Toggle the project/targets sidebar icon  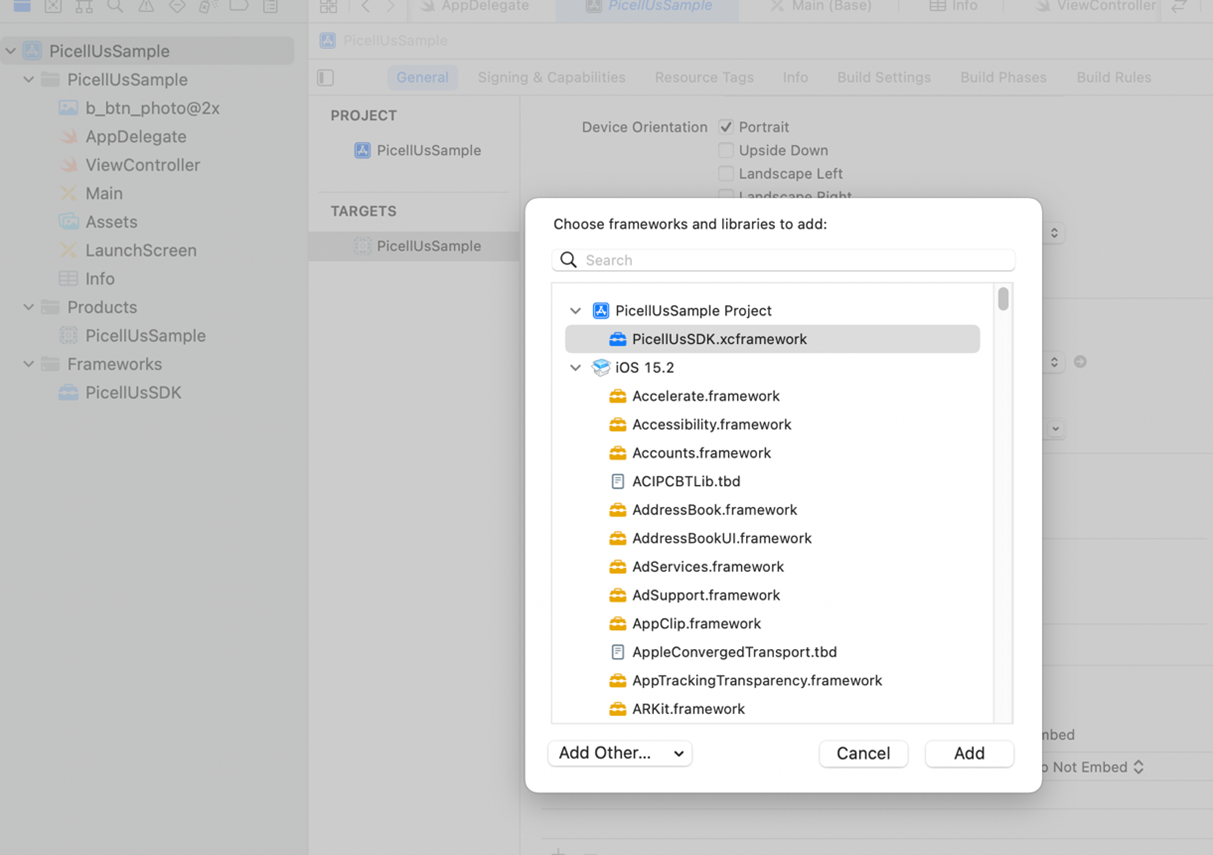coord(326,77)
